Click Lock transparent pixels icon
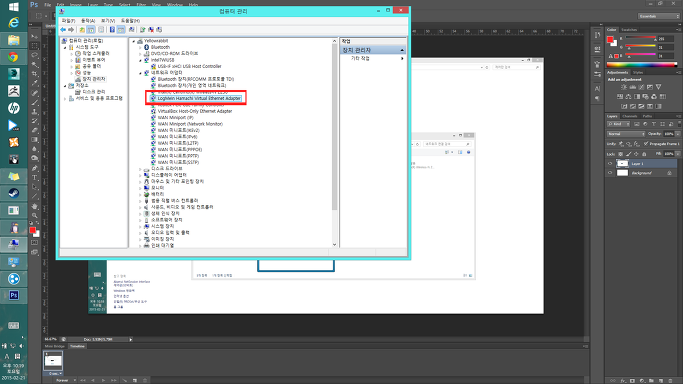Viewport: 683px width, 384px height. point(621,154)
